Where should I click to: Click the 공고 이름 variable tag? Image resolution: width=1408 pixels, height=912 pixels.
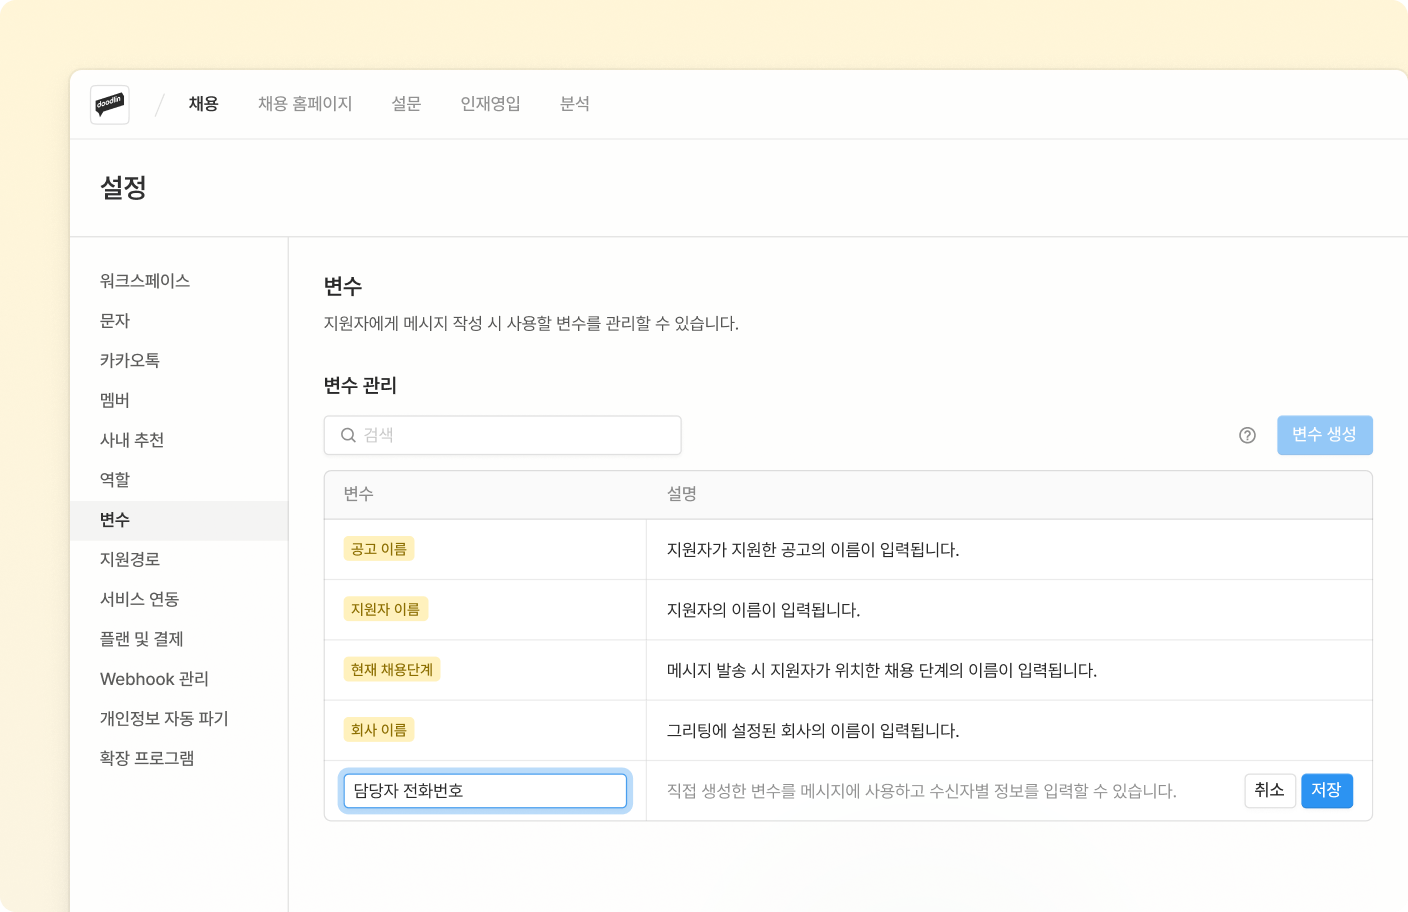point(379,549)
